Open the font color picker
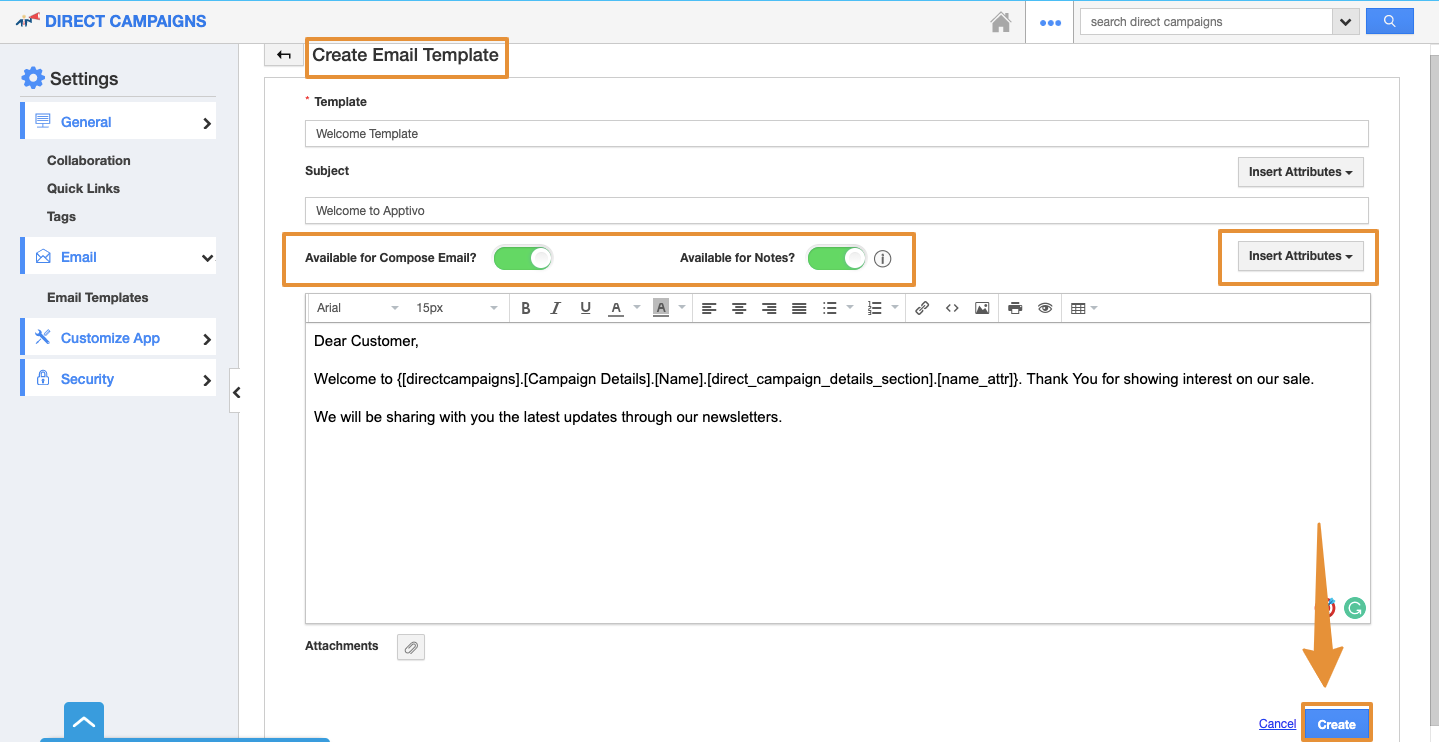1439x742 pixels. (x=616, y=307)
